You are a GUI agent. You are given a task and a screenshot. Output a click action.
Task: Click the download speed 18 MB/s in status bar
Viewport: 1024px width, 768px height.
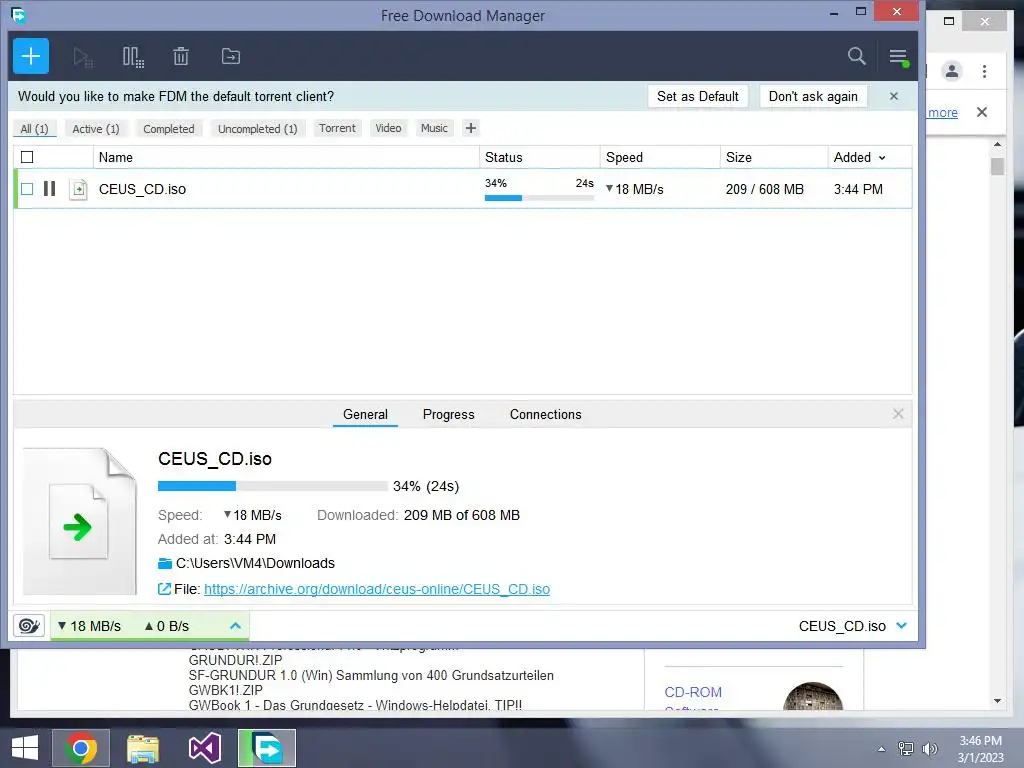coord(89,626)
